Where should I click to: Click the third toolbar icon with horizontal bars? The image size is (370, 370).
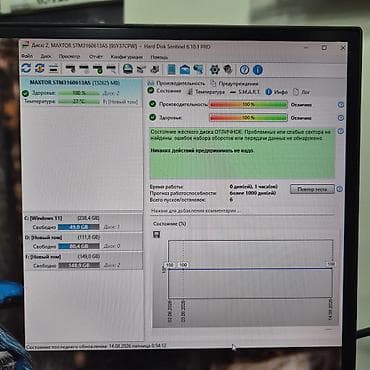[53, 69]
